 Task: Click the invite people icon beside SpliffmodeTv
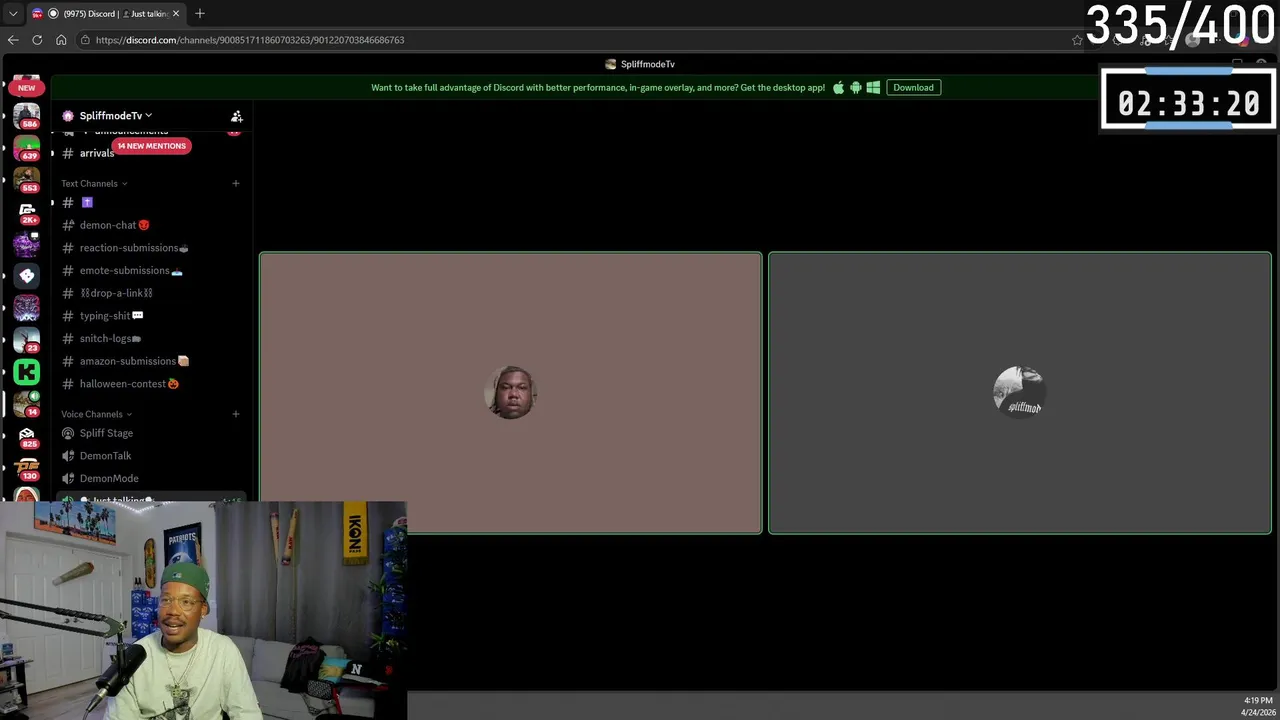point(237,116)
